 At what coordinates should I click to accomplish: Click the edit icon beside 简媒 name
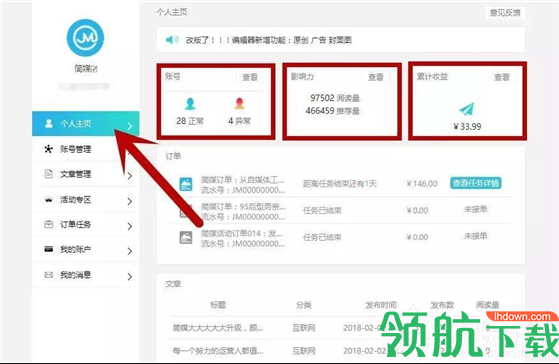95,69
